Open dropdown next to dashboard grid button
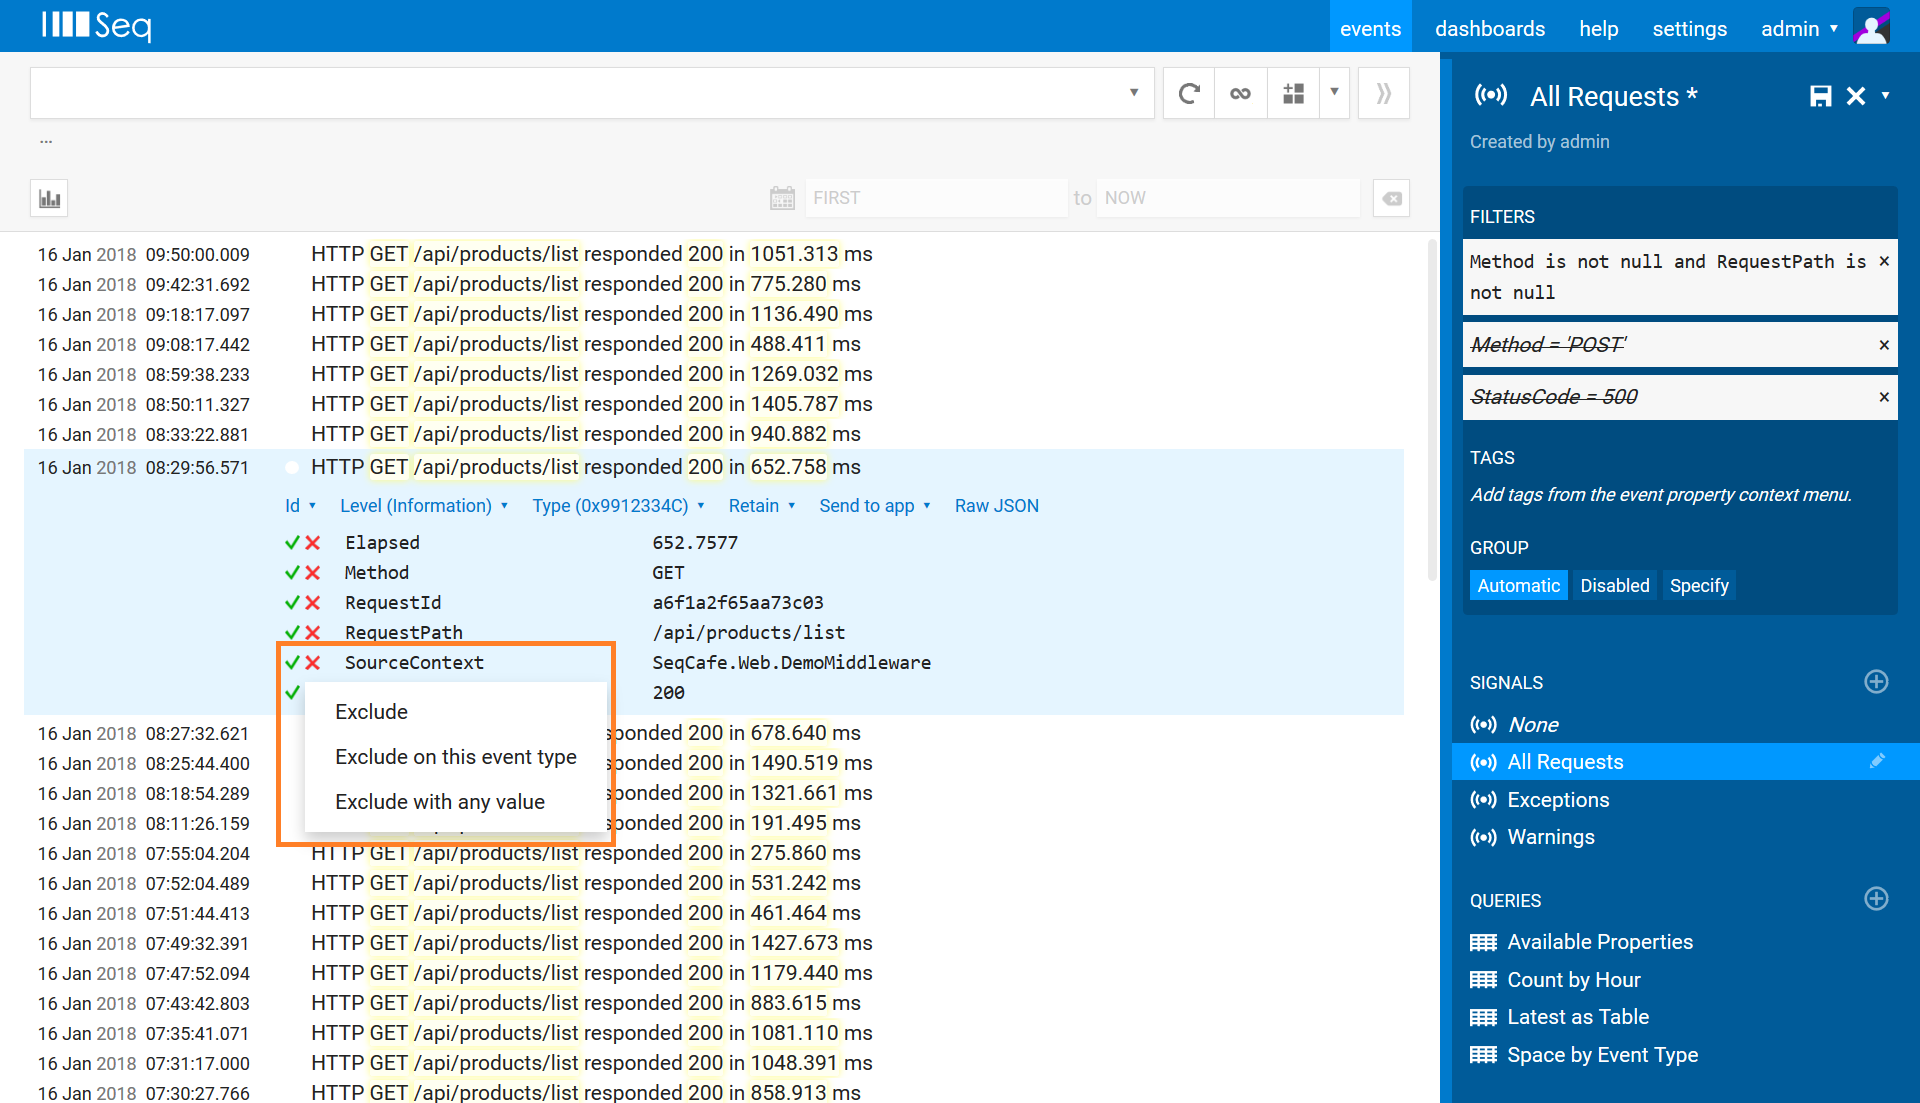 [x=1334, y=93]
